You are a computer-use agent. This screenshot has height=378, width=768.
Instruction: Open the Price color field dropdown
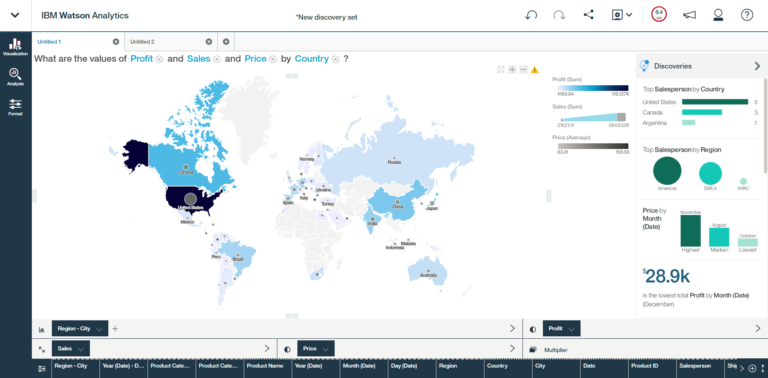(x=316, y=349)
